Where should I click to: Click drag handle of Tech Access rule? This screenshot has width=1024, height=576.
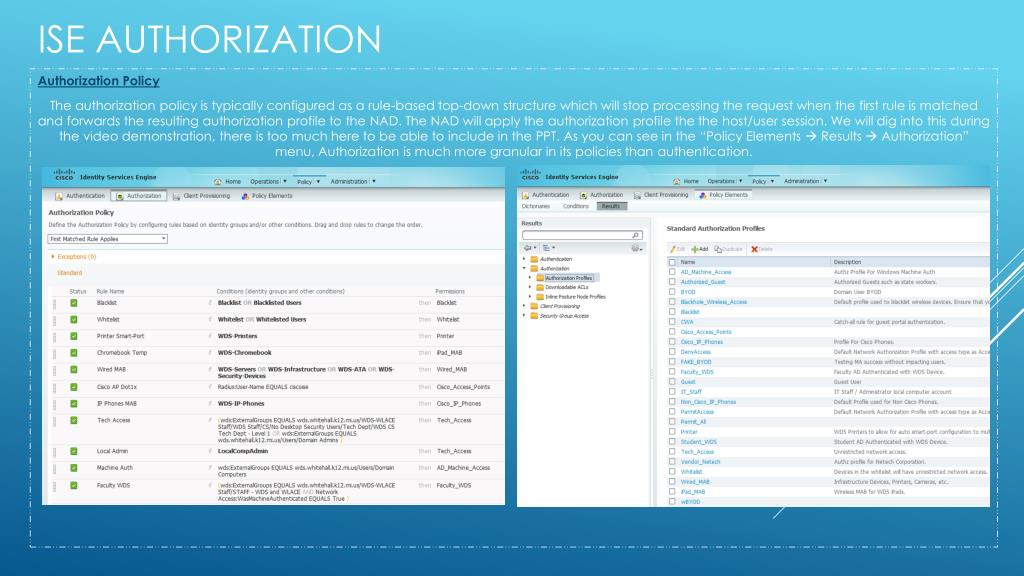[54, 421]
